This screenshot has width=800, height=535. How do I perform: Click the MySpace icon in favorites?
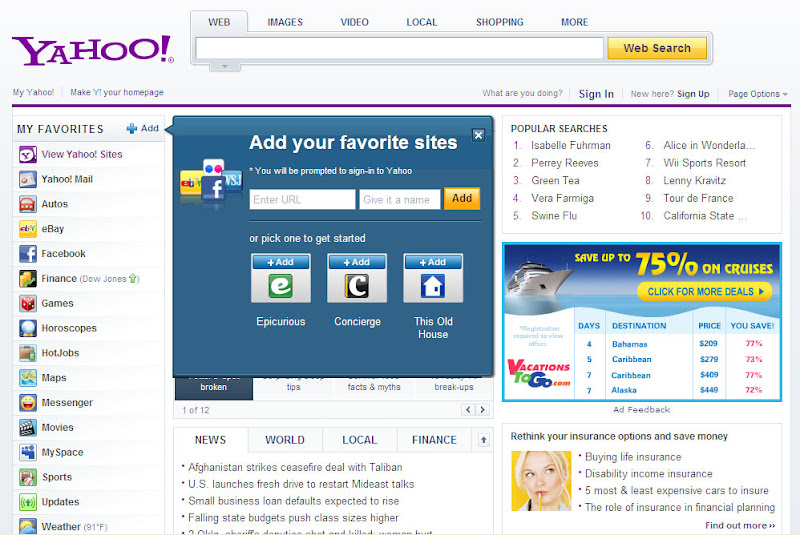tap(28, 452)
